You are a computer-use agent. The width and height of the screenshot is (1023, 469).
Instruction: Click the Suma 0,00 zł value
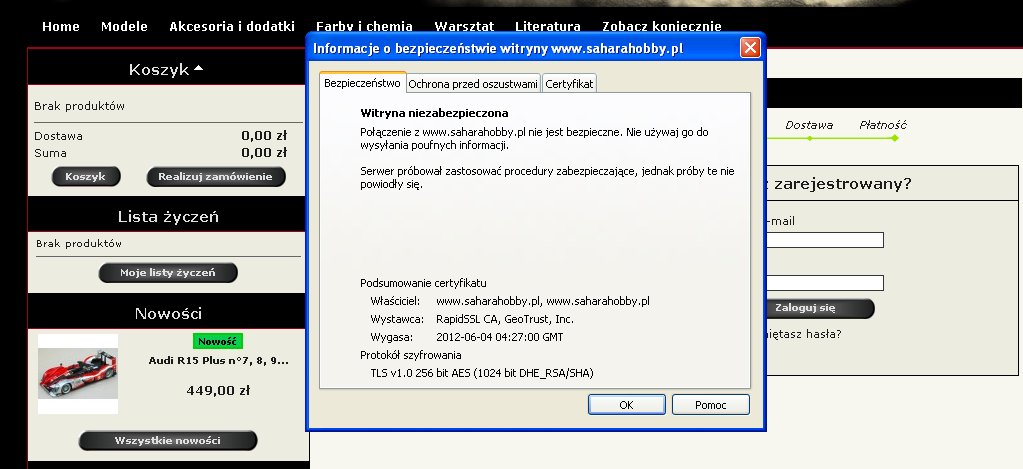pyautogui.click(x=264, y=153)
